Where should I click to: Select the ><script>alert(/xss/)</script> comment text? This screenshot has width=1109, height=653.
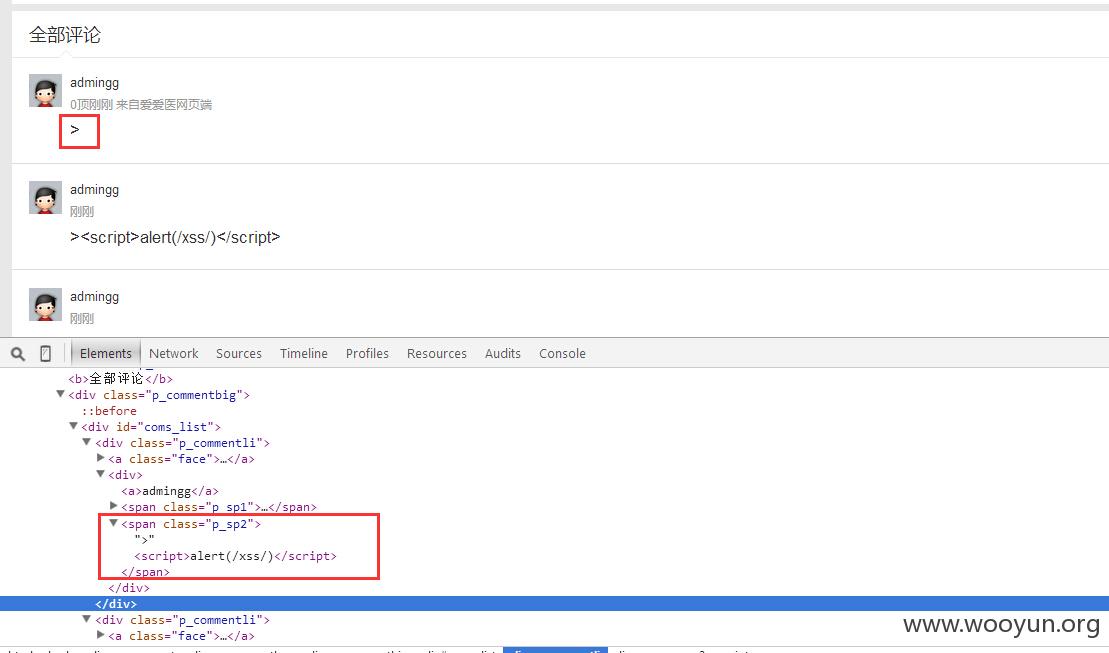pyautogui.click(x=175, y=237)
